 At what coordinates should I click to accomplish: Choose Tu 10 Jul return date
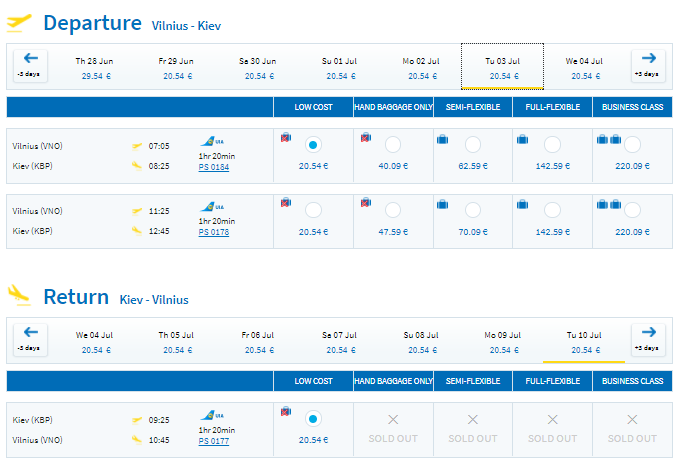tap(584, 342)
